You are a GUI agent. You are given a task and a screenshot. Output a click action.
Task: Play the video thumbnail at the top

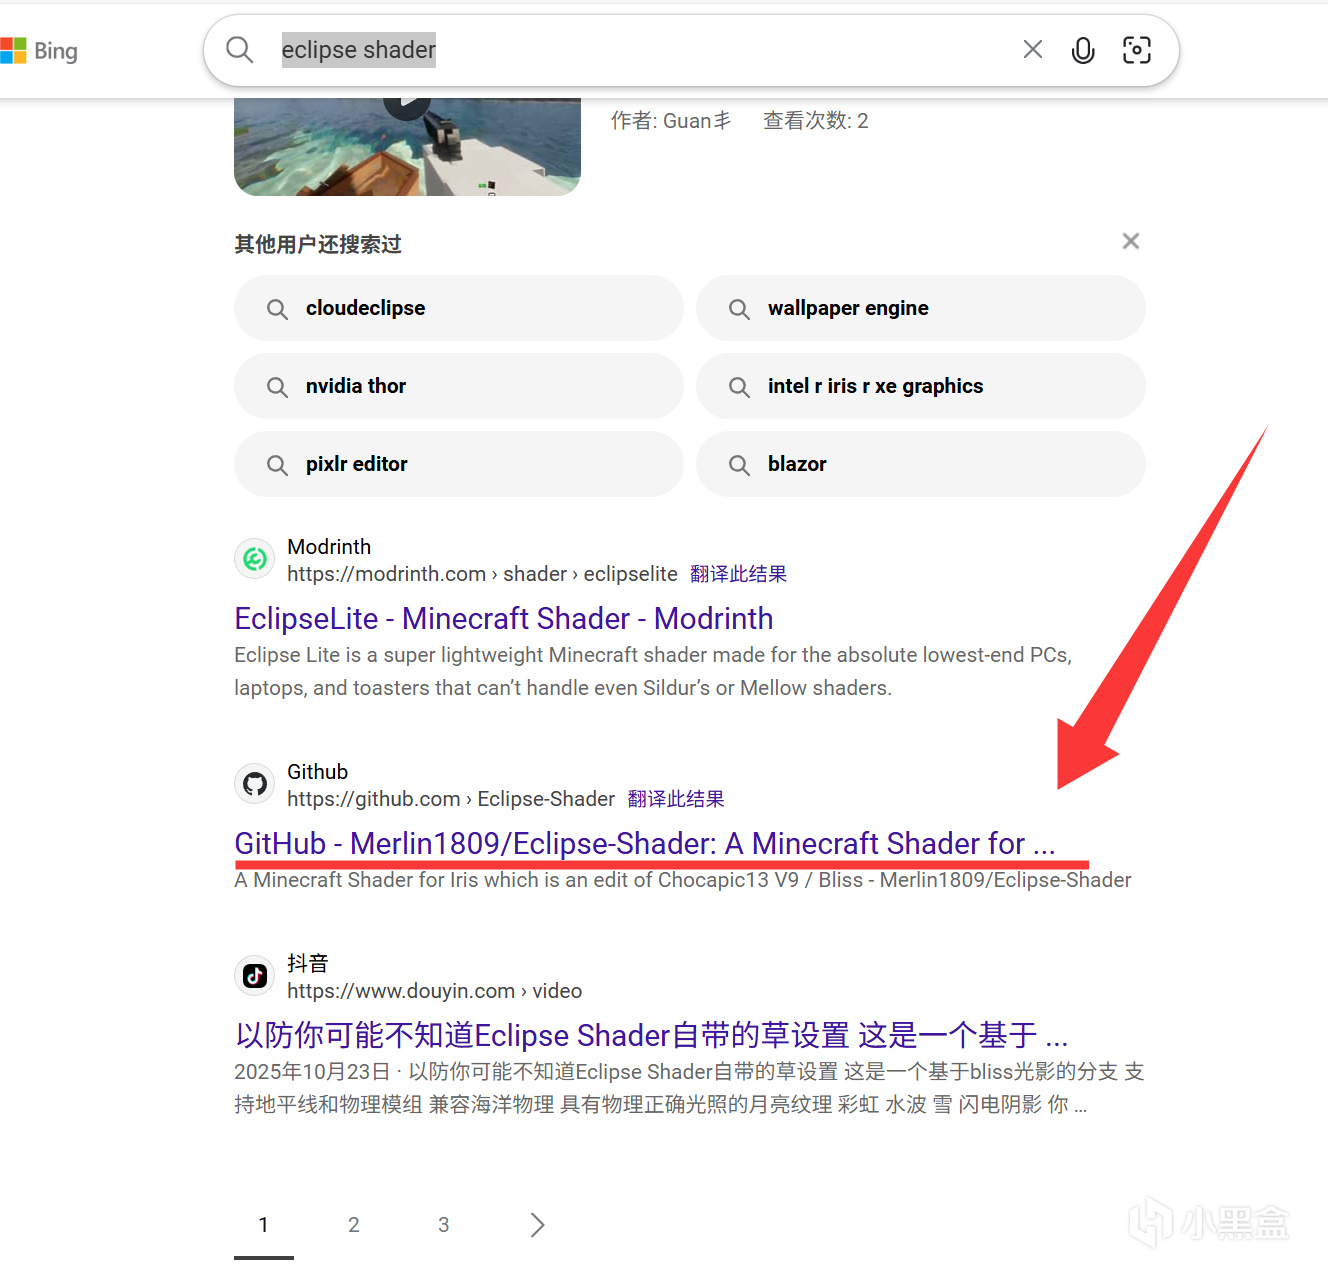[407, 146]
